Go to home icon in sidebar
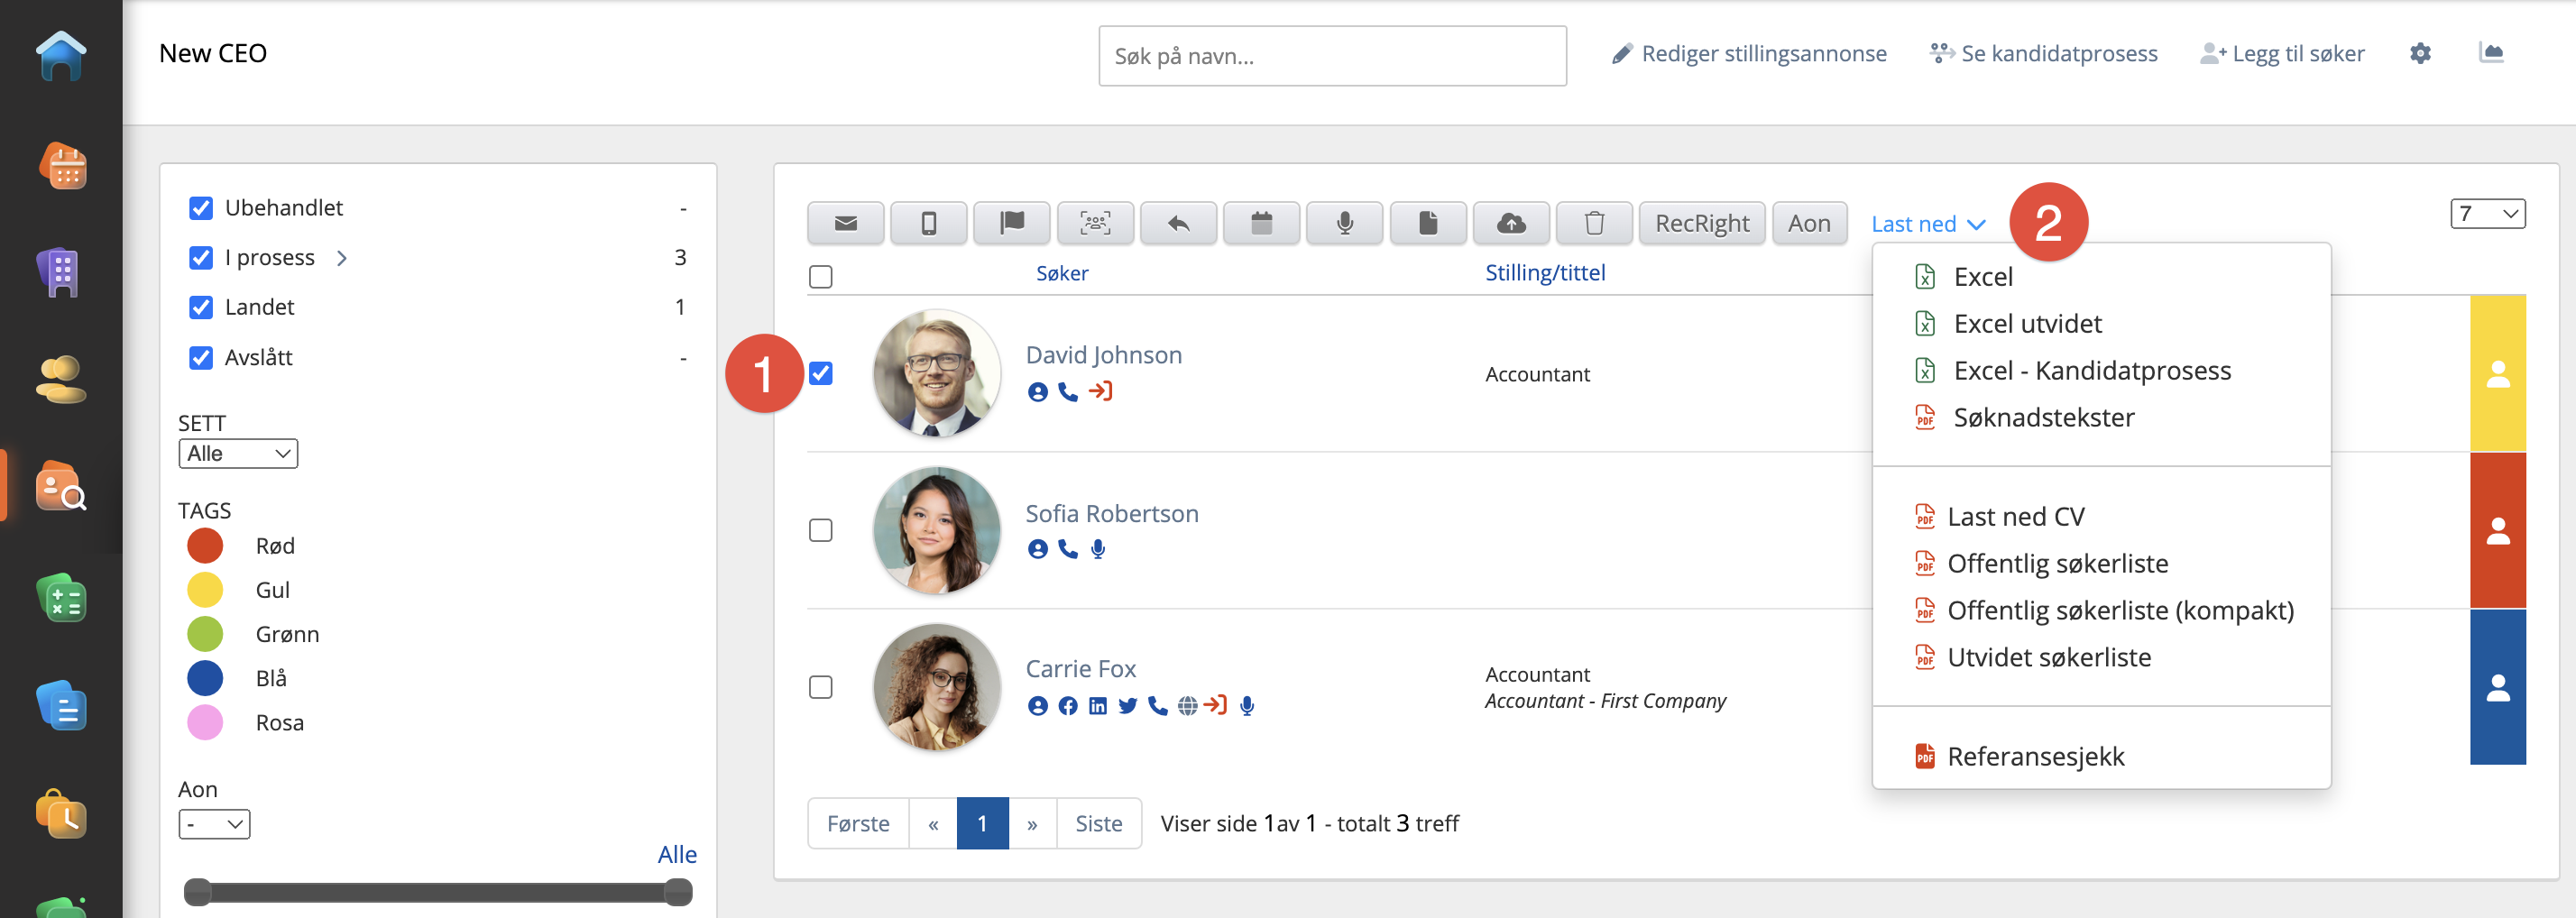 point(61,56)
